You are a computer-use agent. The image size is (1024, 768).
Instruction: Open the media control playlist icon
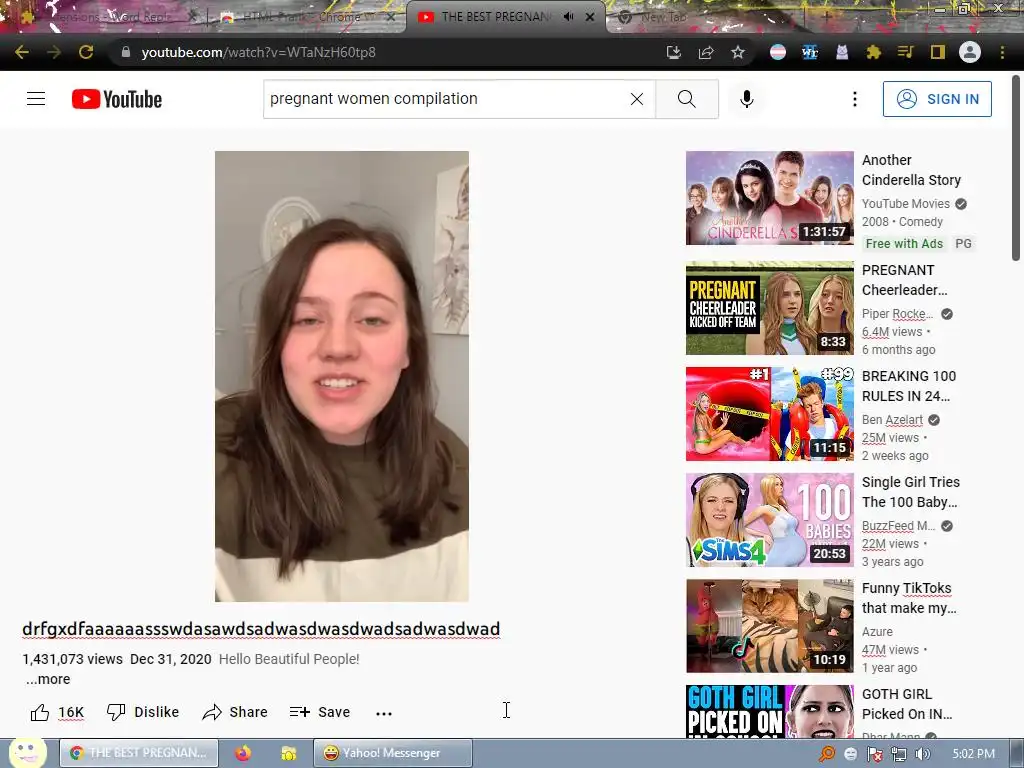[906, 52]
